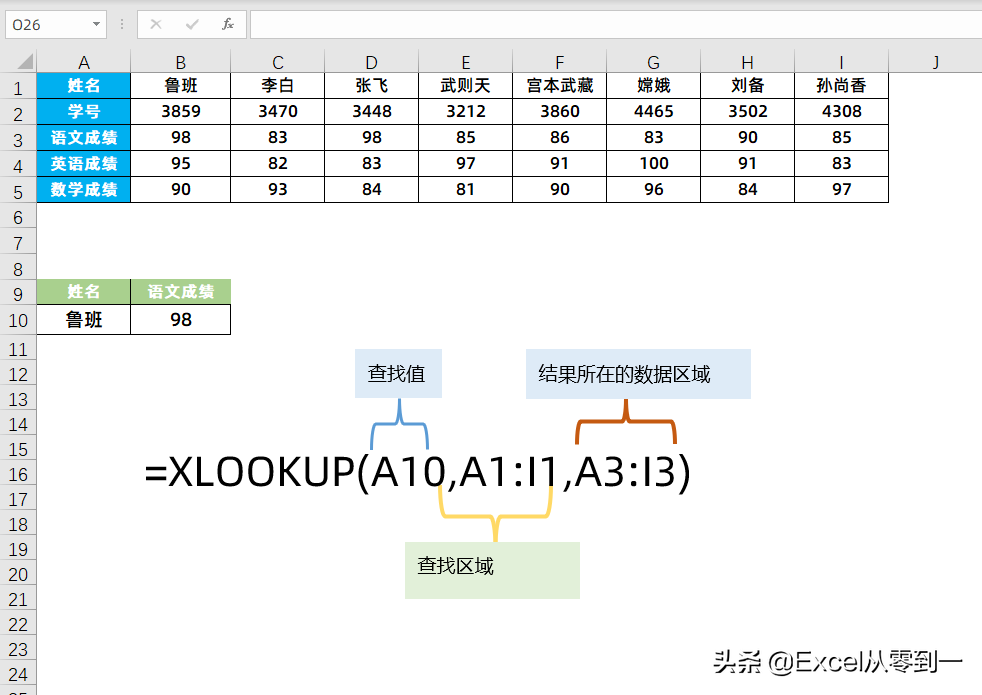Select row 9 header
This screenshot has height=695, width=982.
click(18, 293)
